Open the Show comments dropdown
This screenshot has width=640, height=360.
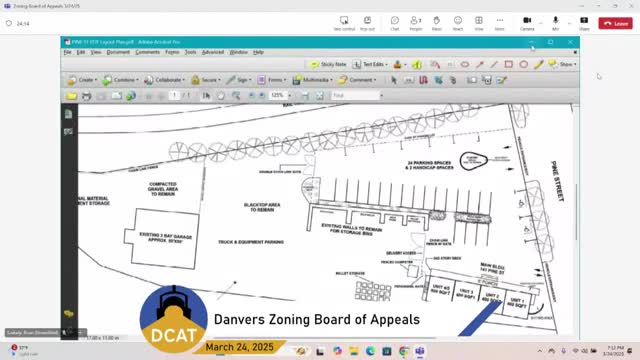click(x=563, y=64)
